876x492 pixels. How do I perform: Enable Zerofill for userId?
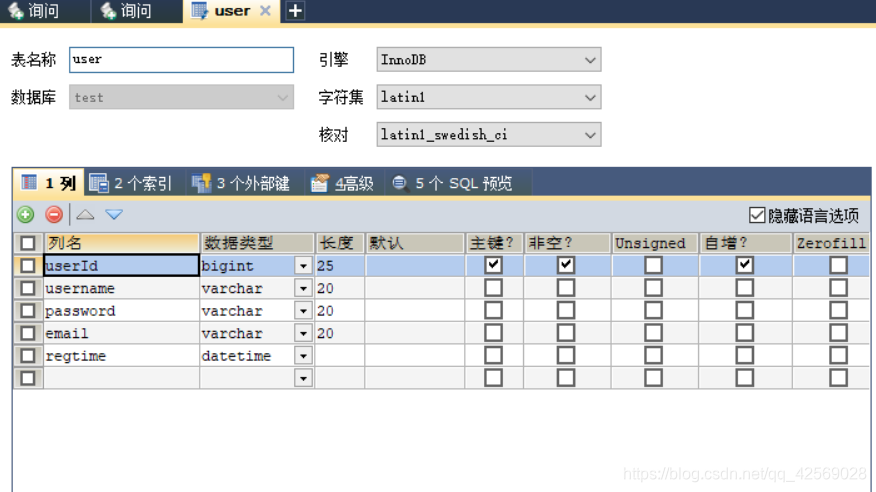click(839, 265)
